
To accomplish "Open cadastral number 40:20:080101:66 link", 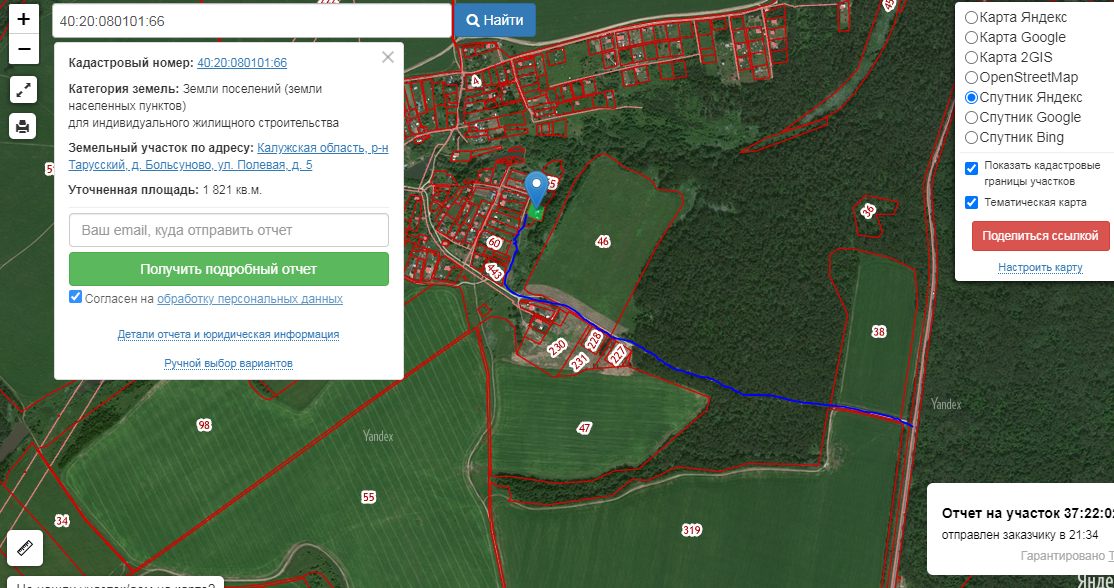I will point(242,62).
